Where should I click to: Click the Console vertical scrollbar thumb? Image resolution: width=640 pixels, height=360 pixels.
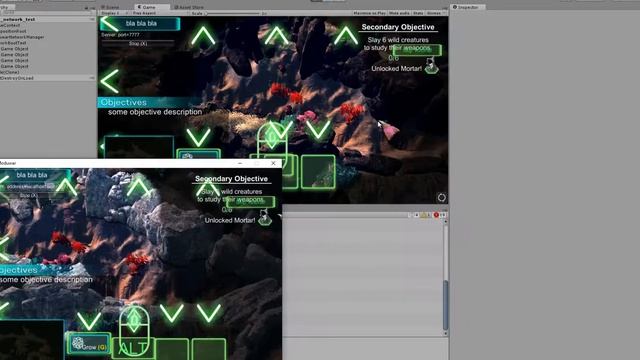(445, 304)
